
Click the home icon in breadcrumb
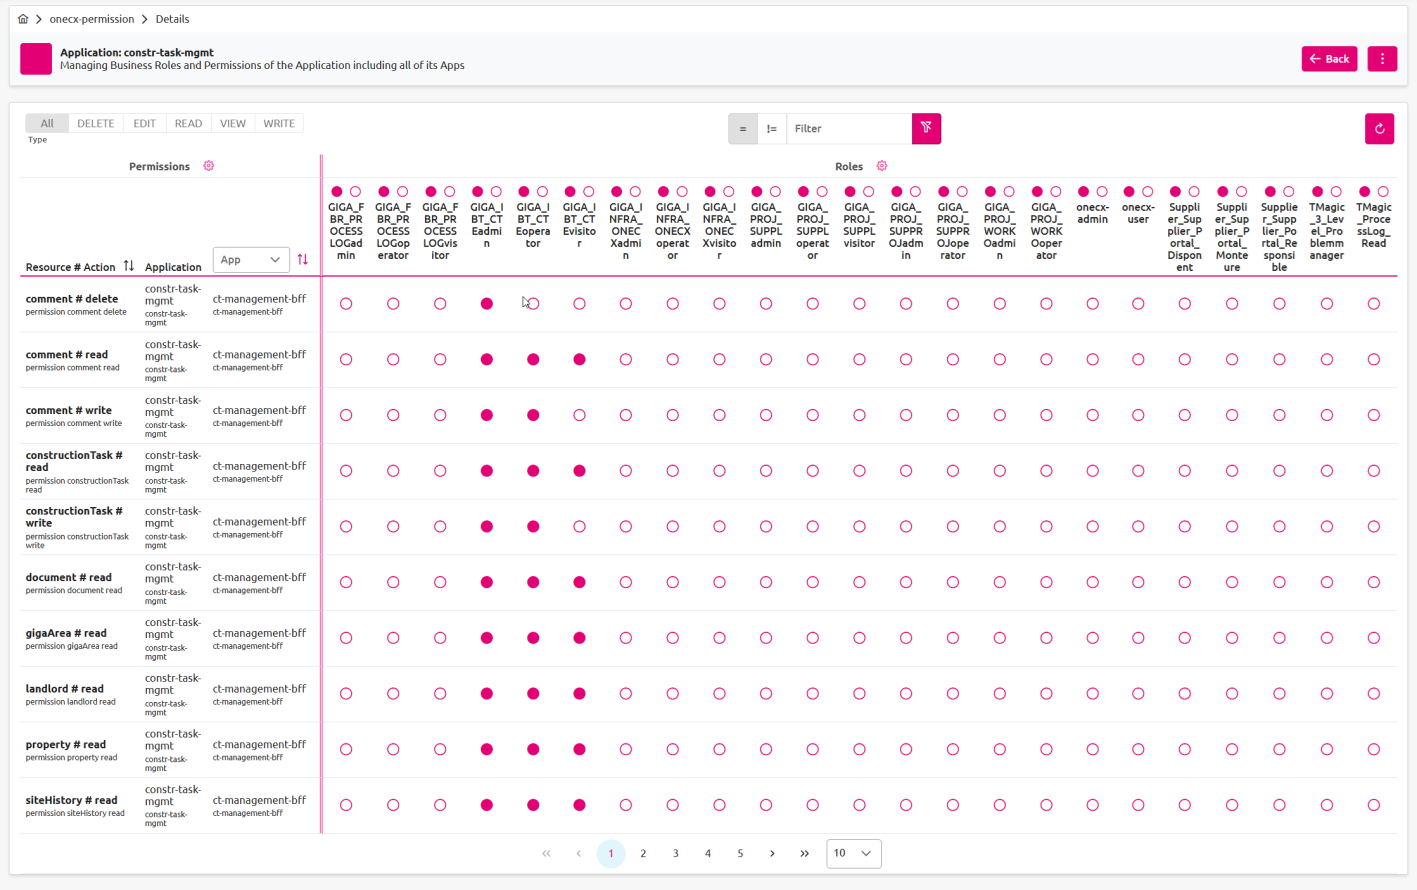pyautogui.click(x=23, y=19)
